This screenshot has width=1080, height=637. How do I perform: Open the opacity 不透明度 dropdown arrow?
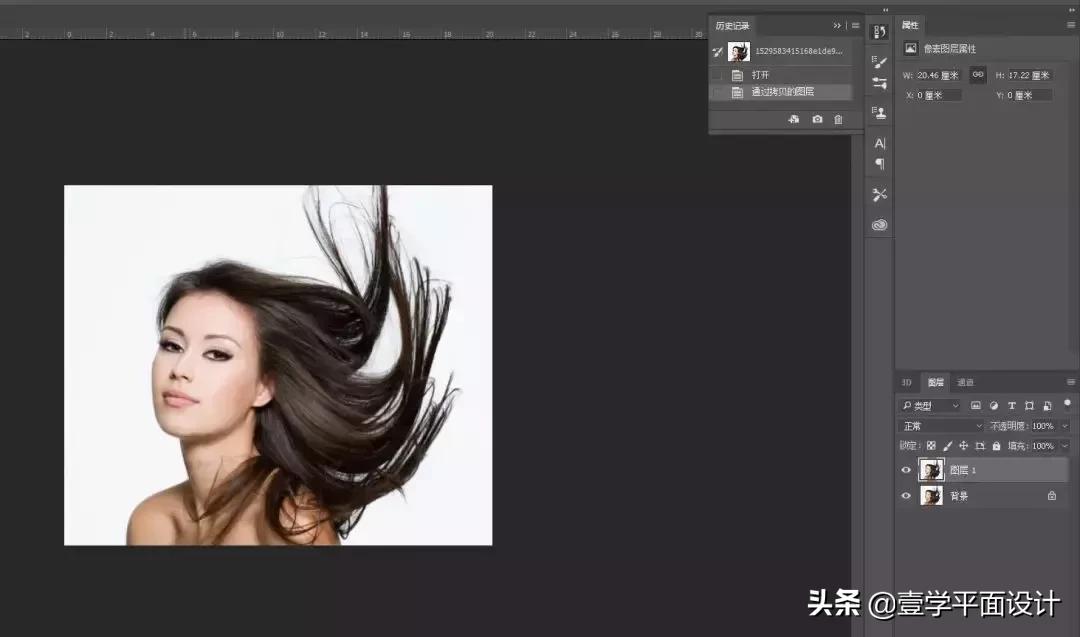[x=1065, y=425]
